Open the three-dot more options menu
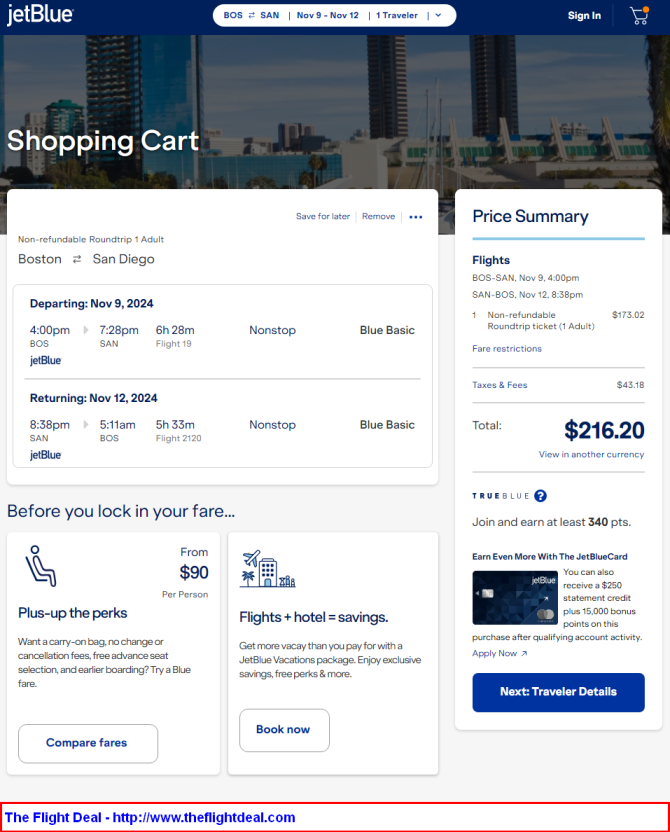This screenshot has width=670, height=832. [x=416, y=217]
